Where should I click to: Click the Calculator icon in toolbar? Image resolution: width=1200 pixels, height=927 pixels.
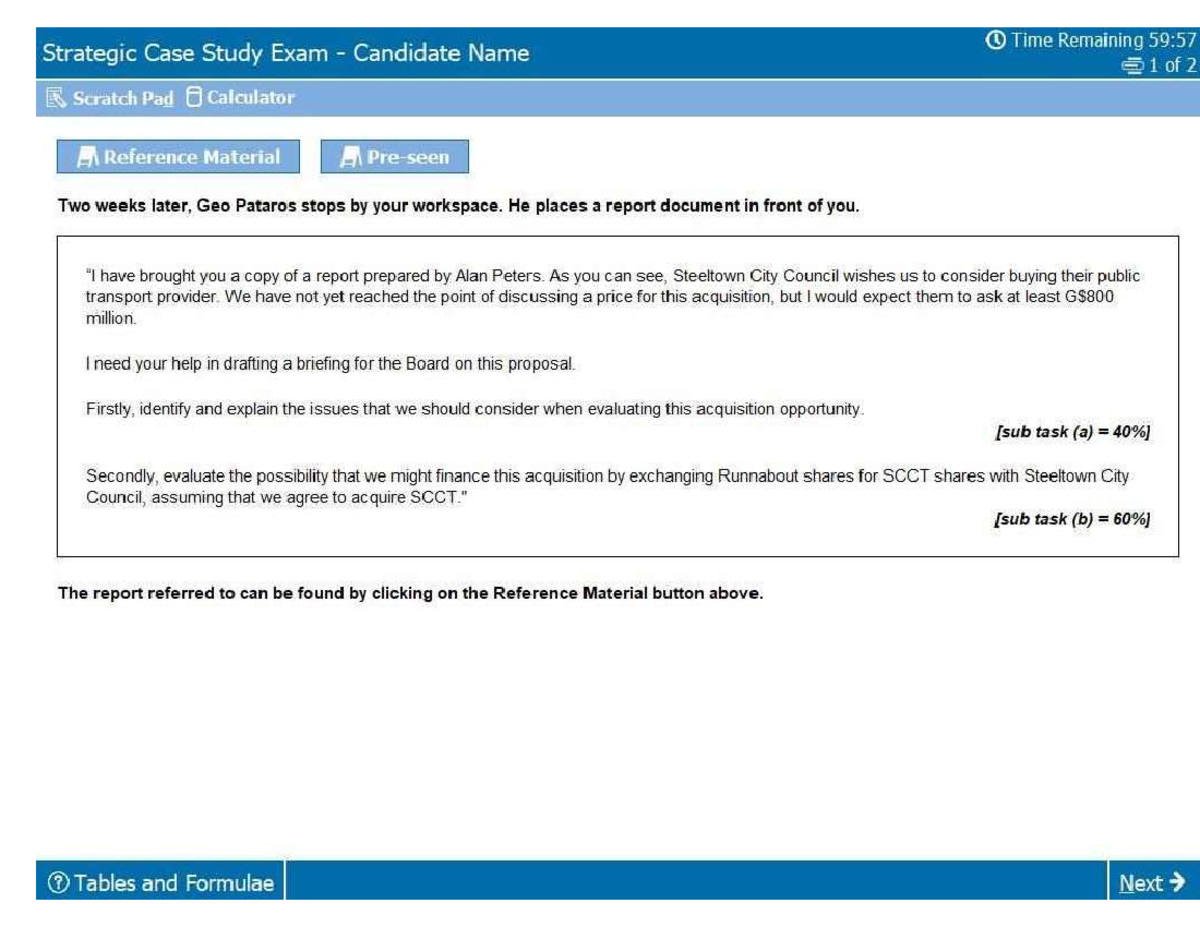[x=193, y=97]
